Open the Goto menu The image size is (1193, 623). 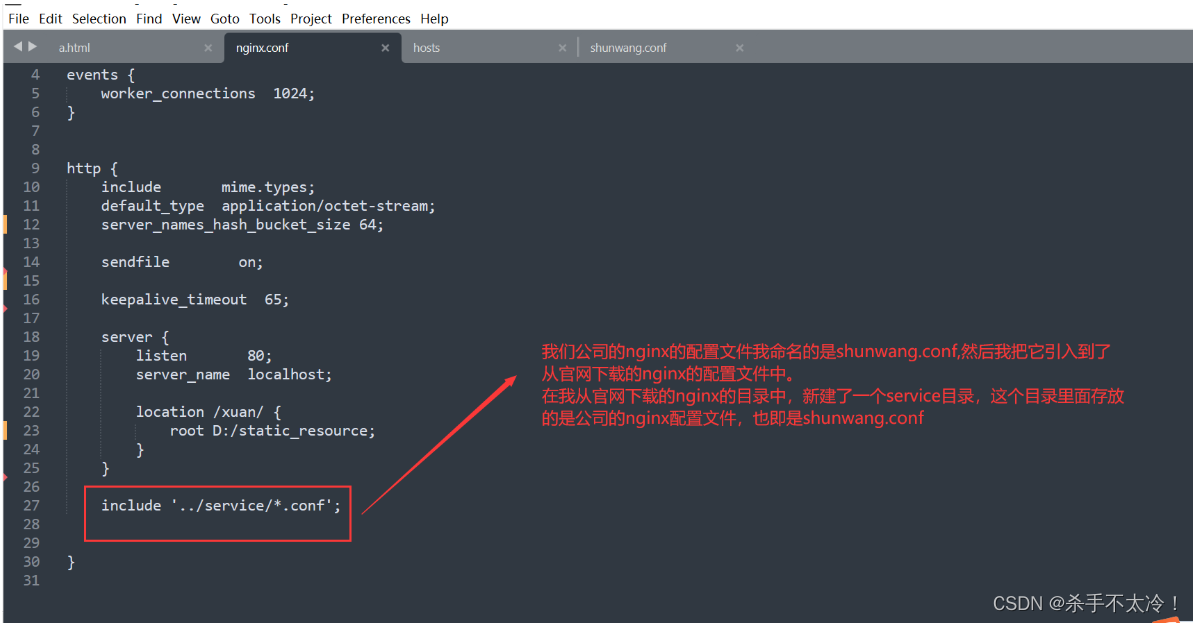tap(224, 18)
